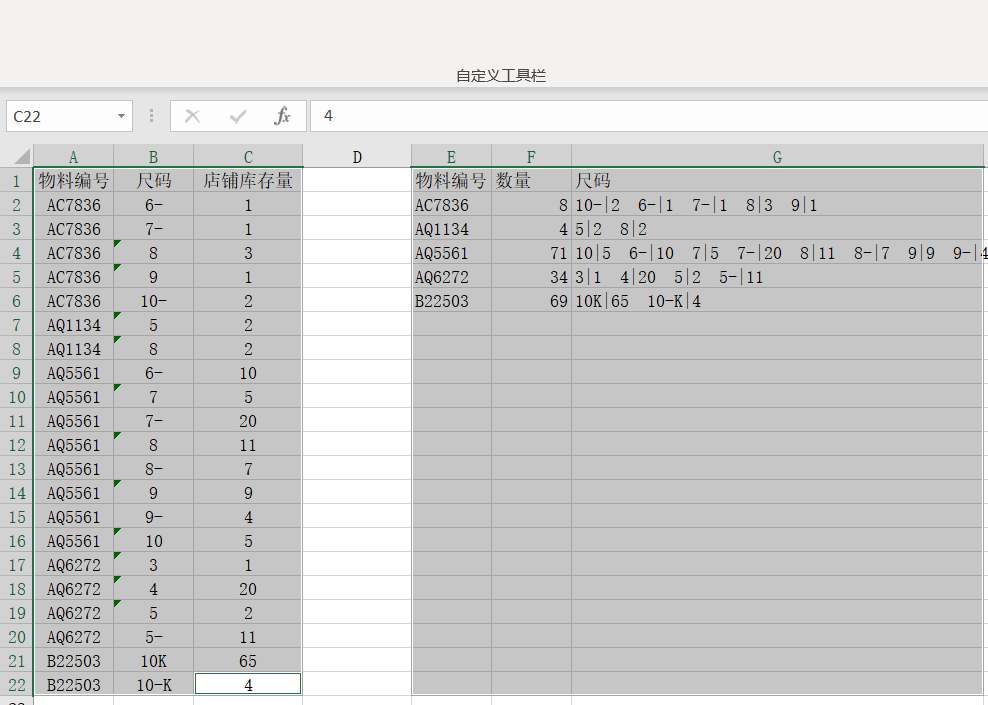988x705 pixels.
Task: Click the Cancel X icon in formula bar
Action: click(193, 116)
